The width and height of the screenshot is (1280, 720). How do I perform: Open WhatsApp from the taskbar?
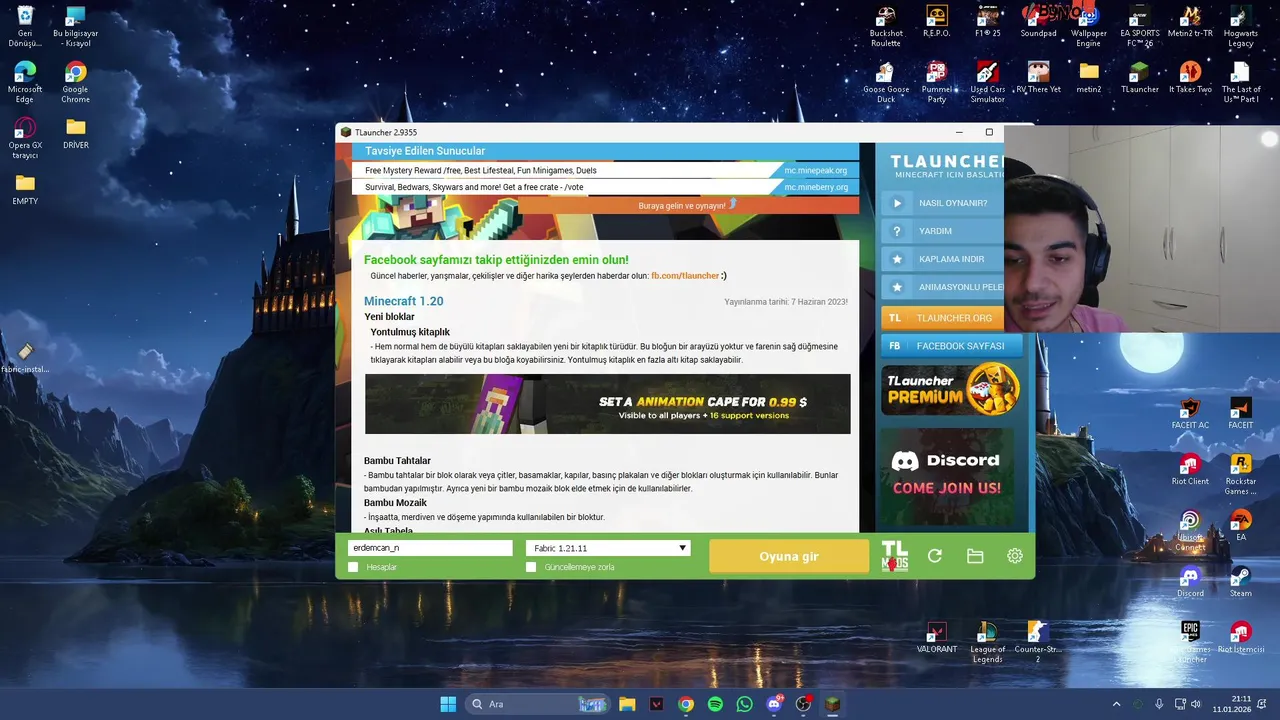(x=744, y=704)
